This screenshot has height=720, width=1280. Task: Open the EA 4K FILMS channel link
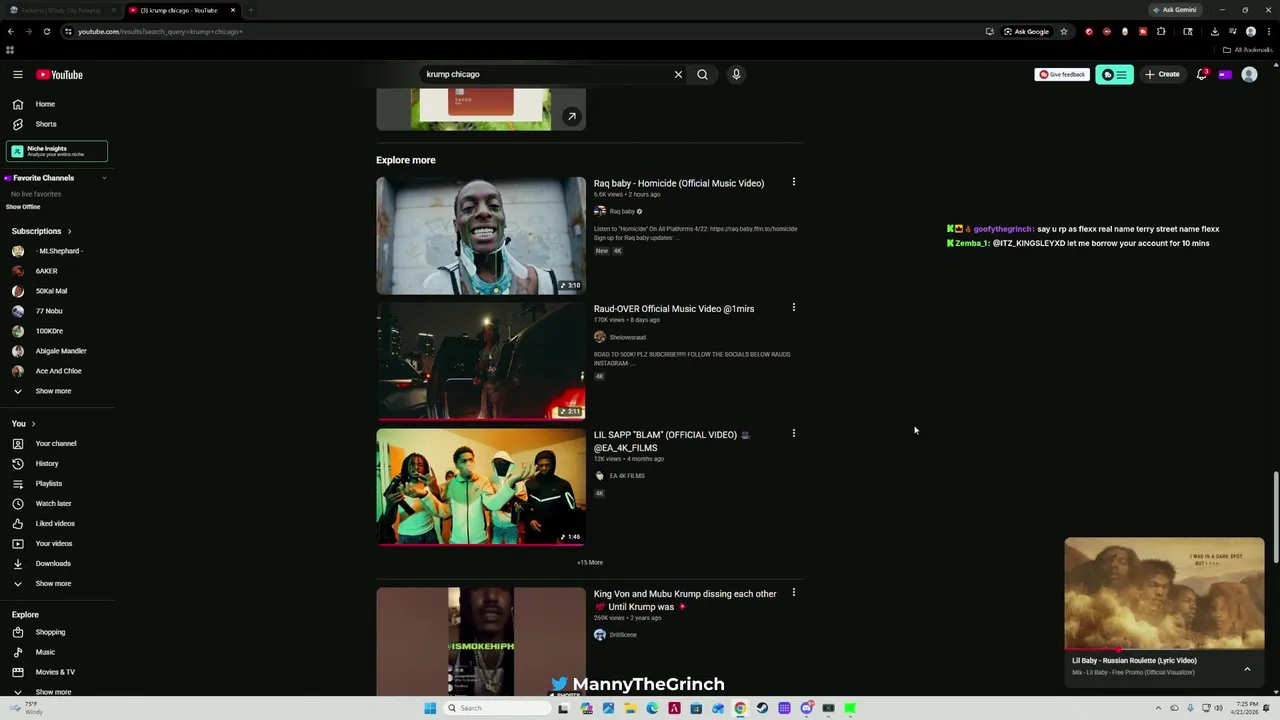coord(627,476)
